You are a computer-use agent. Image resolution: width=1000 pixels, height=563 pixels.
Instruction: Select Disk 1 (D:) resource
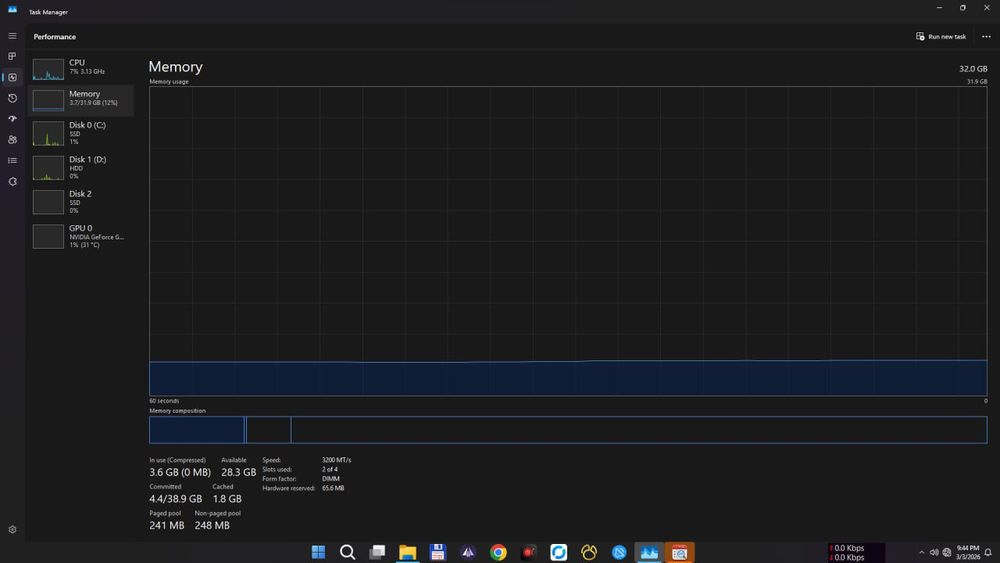click(81, 168)
